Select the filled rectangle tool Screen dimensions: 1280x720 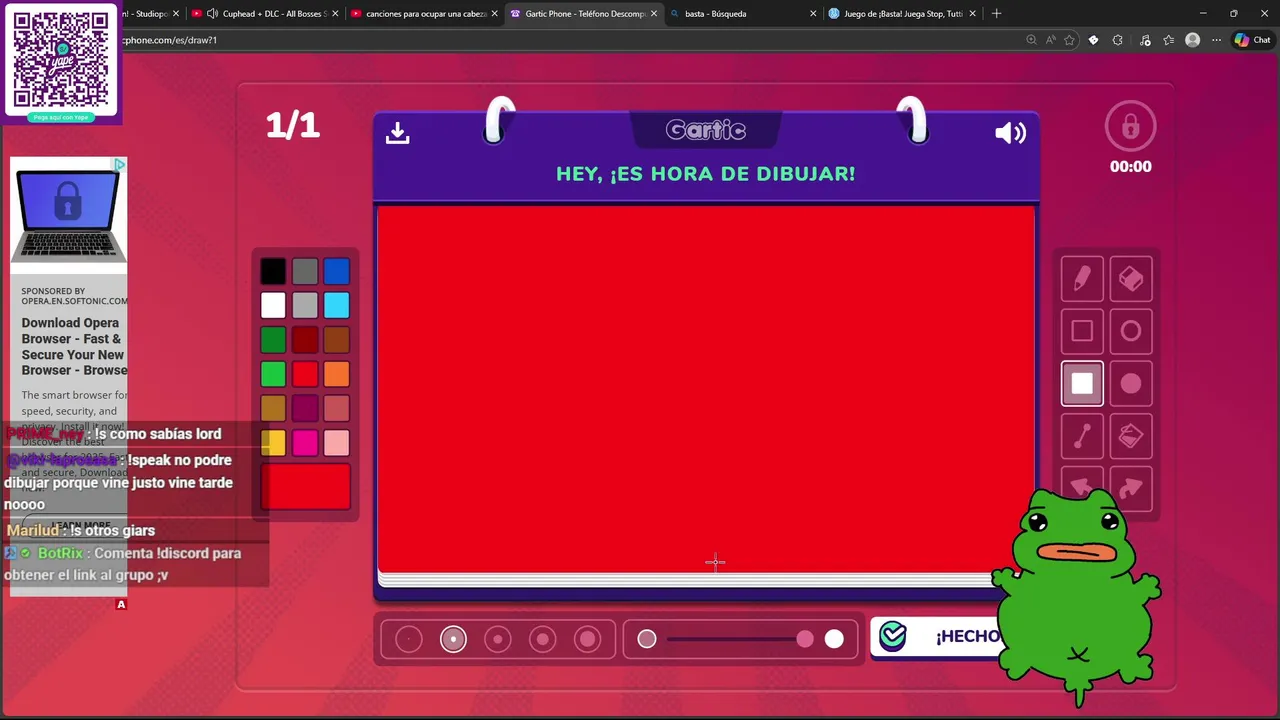click(x=1082, y=383)
